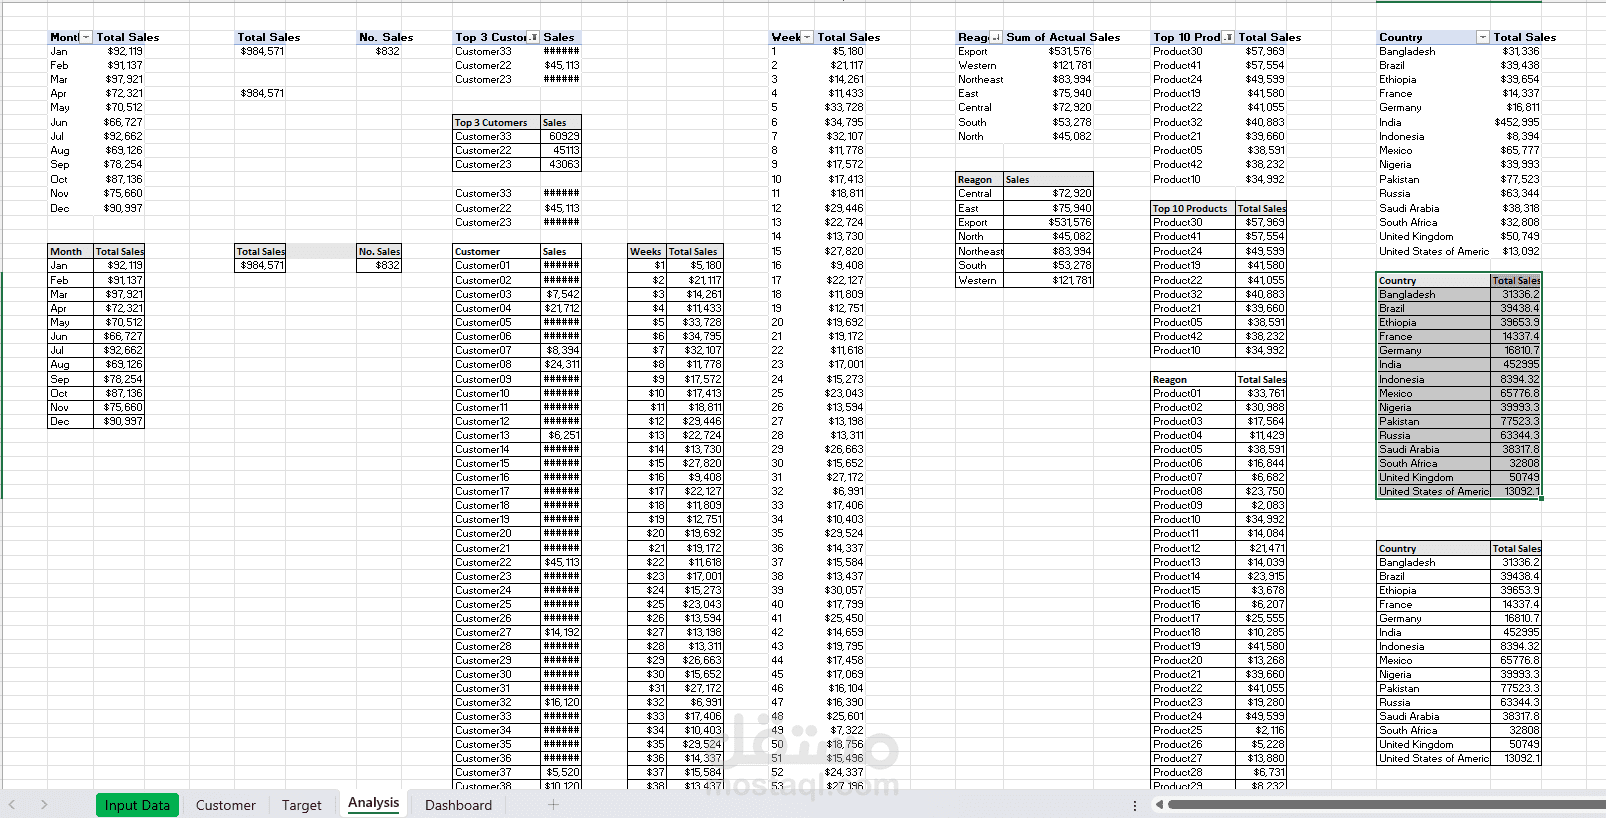The image size is (1606, 818).
Task: Add a new sheet with plus icon
Action: 553,804
